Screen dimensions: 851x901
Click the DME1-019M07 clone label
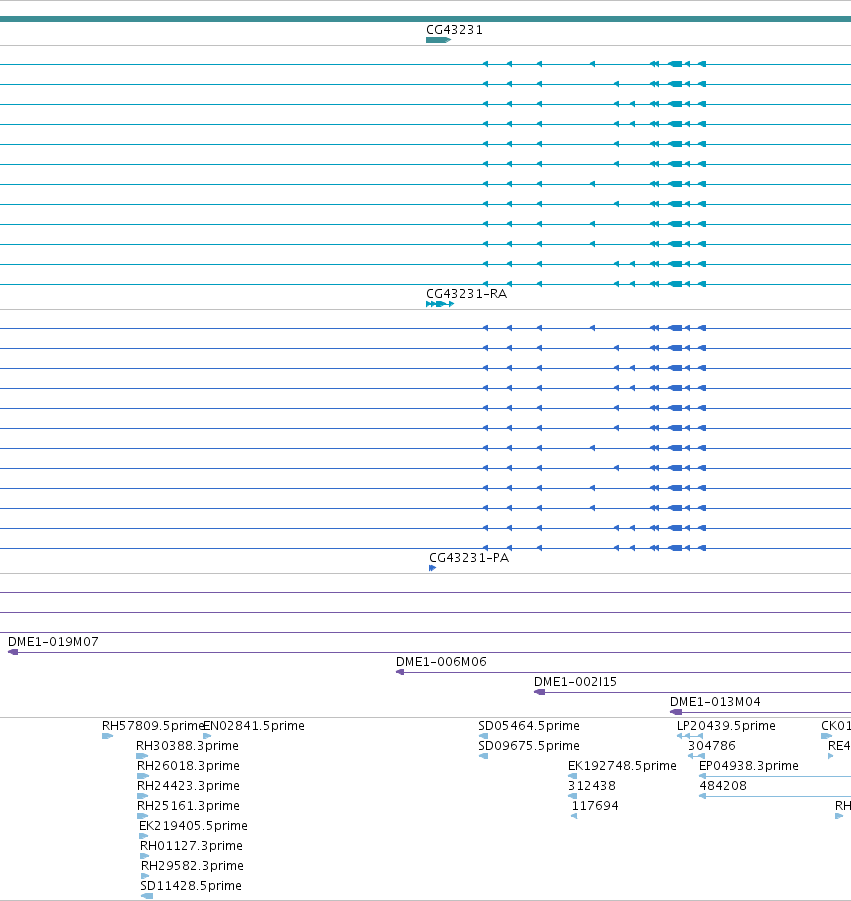pos(53,642)
